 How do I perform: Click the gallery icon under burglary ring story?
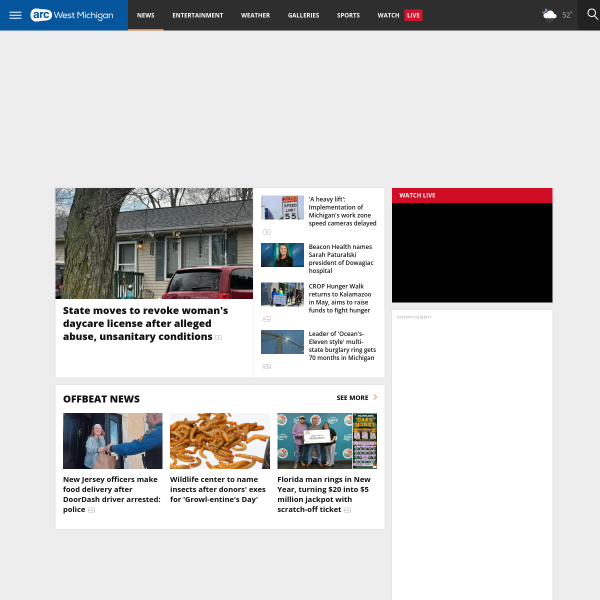click(x=267, y=366)
